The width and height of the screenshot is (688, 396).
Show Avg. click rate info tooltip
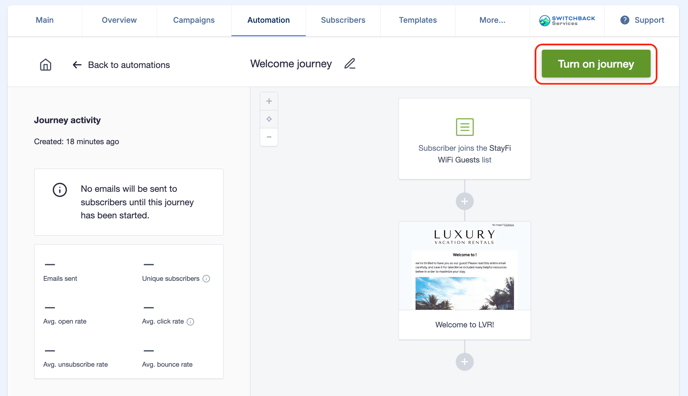coord(190,321)
